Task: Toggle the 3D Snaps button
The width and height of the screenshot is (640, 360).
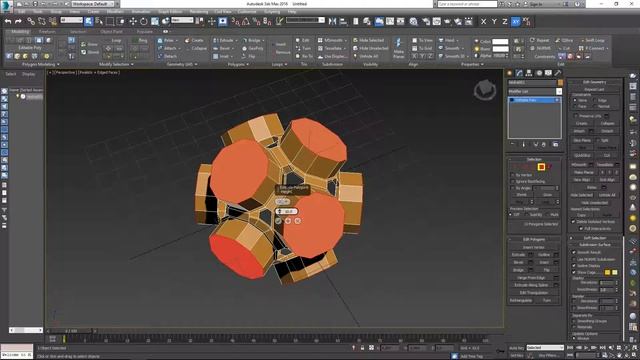Action: coord(236,22)
